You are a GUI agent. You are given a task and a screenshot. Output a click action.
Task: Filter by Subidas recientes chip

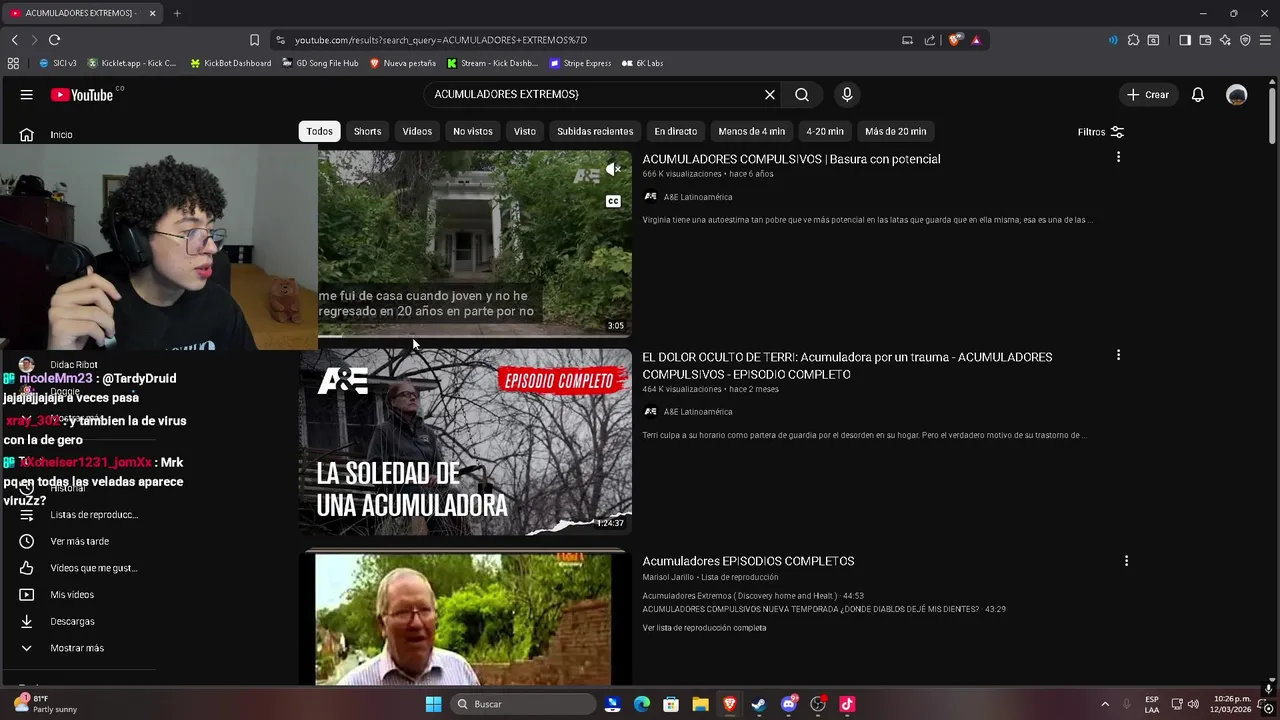(595, 131)
